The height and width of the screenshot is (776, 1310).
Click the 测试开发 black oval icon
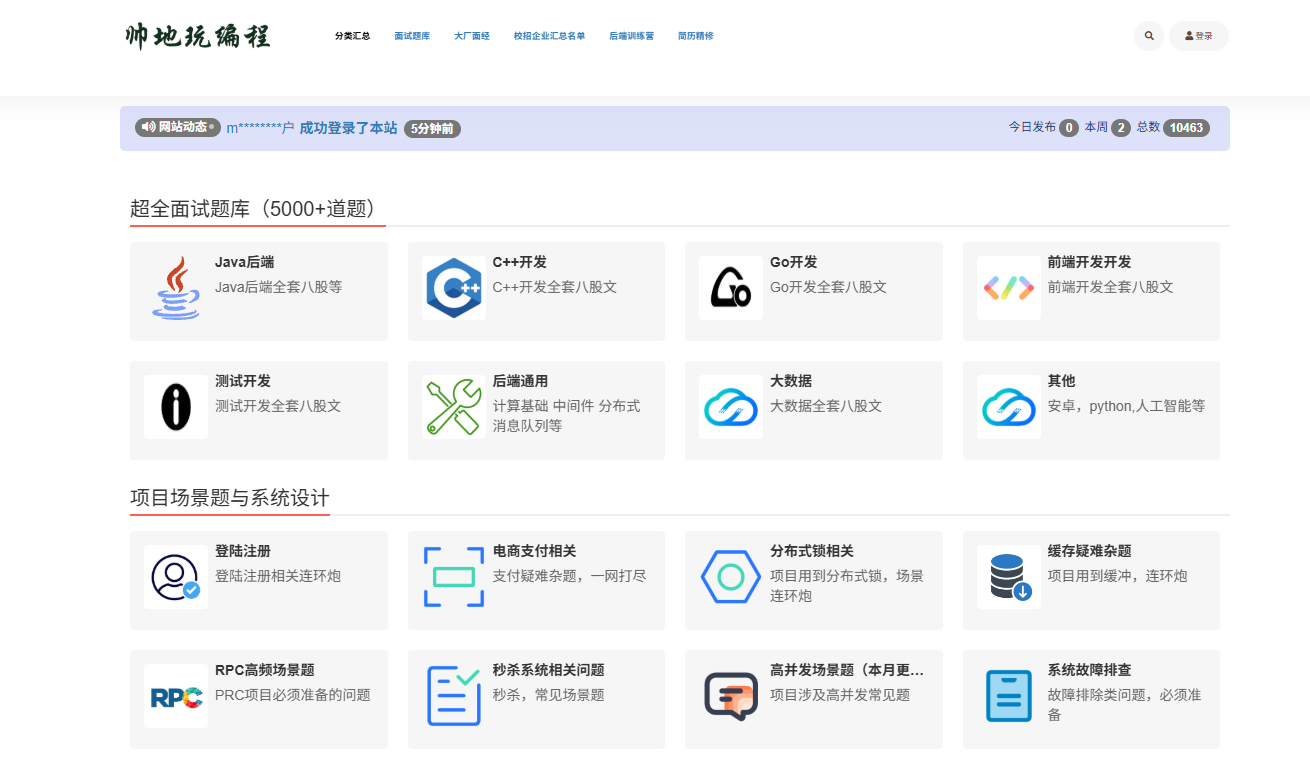coord(176,407)
